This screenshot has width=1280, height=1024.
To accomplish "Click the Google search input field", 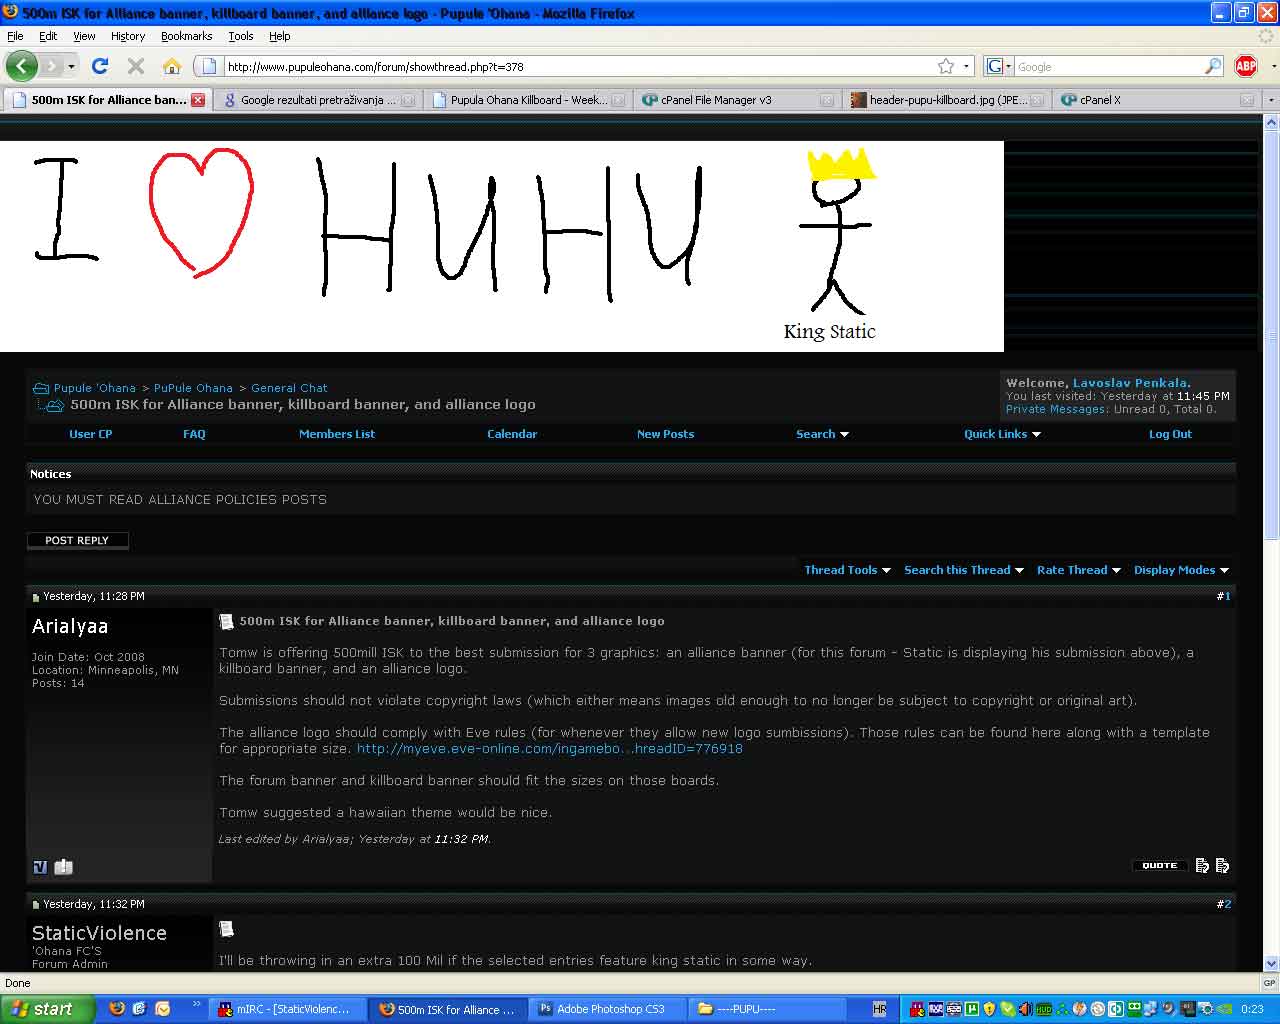I will (x=1109, y=67).
